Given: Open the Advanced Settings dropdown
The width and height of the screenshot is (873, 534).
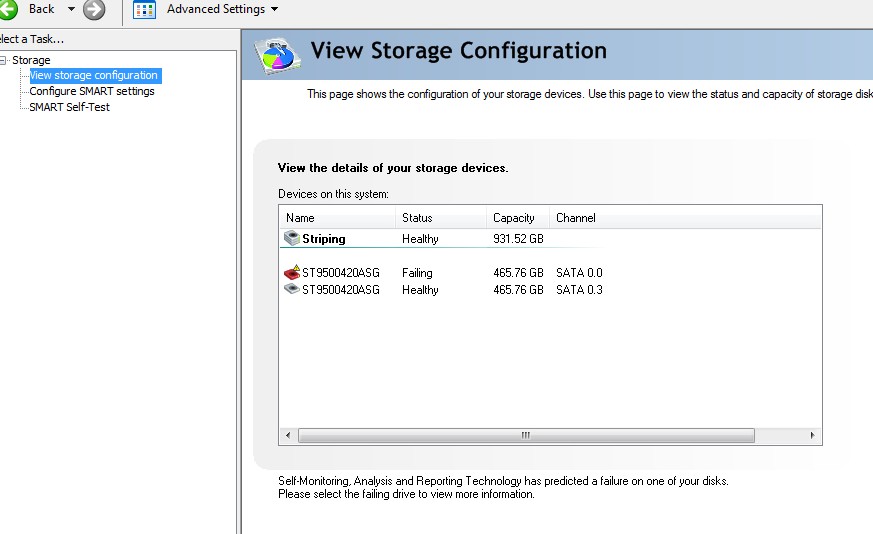Looking at the screenshot, I should click(x=274, y=9).
